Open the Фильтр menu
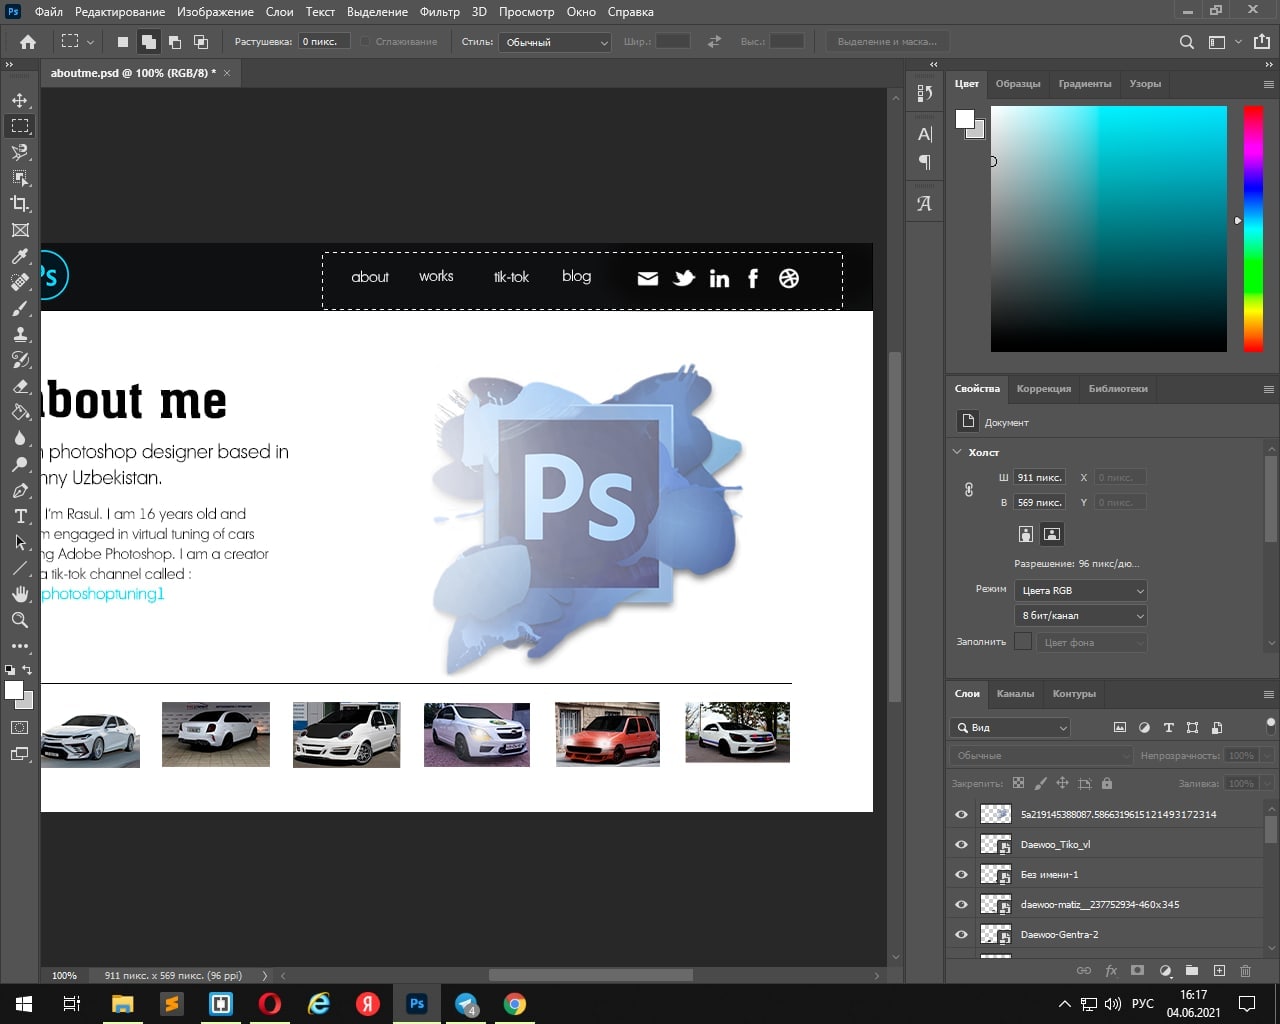 [x=440, y=12]
